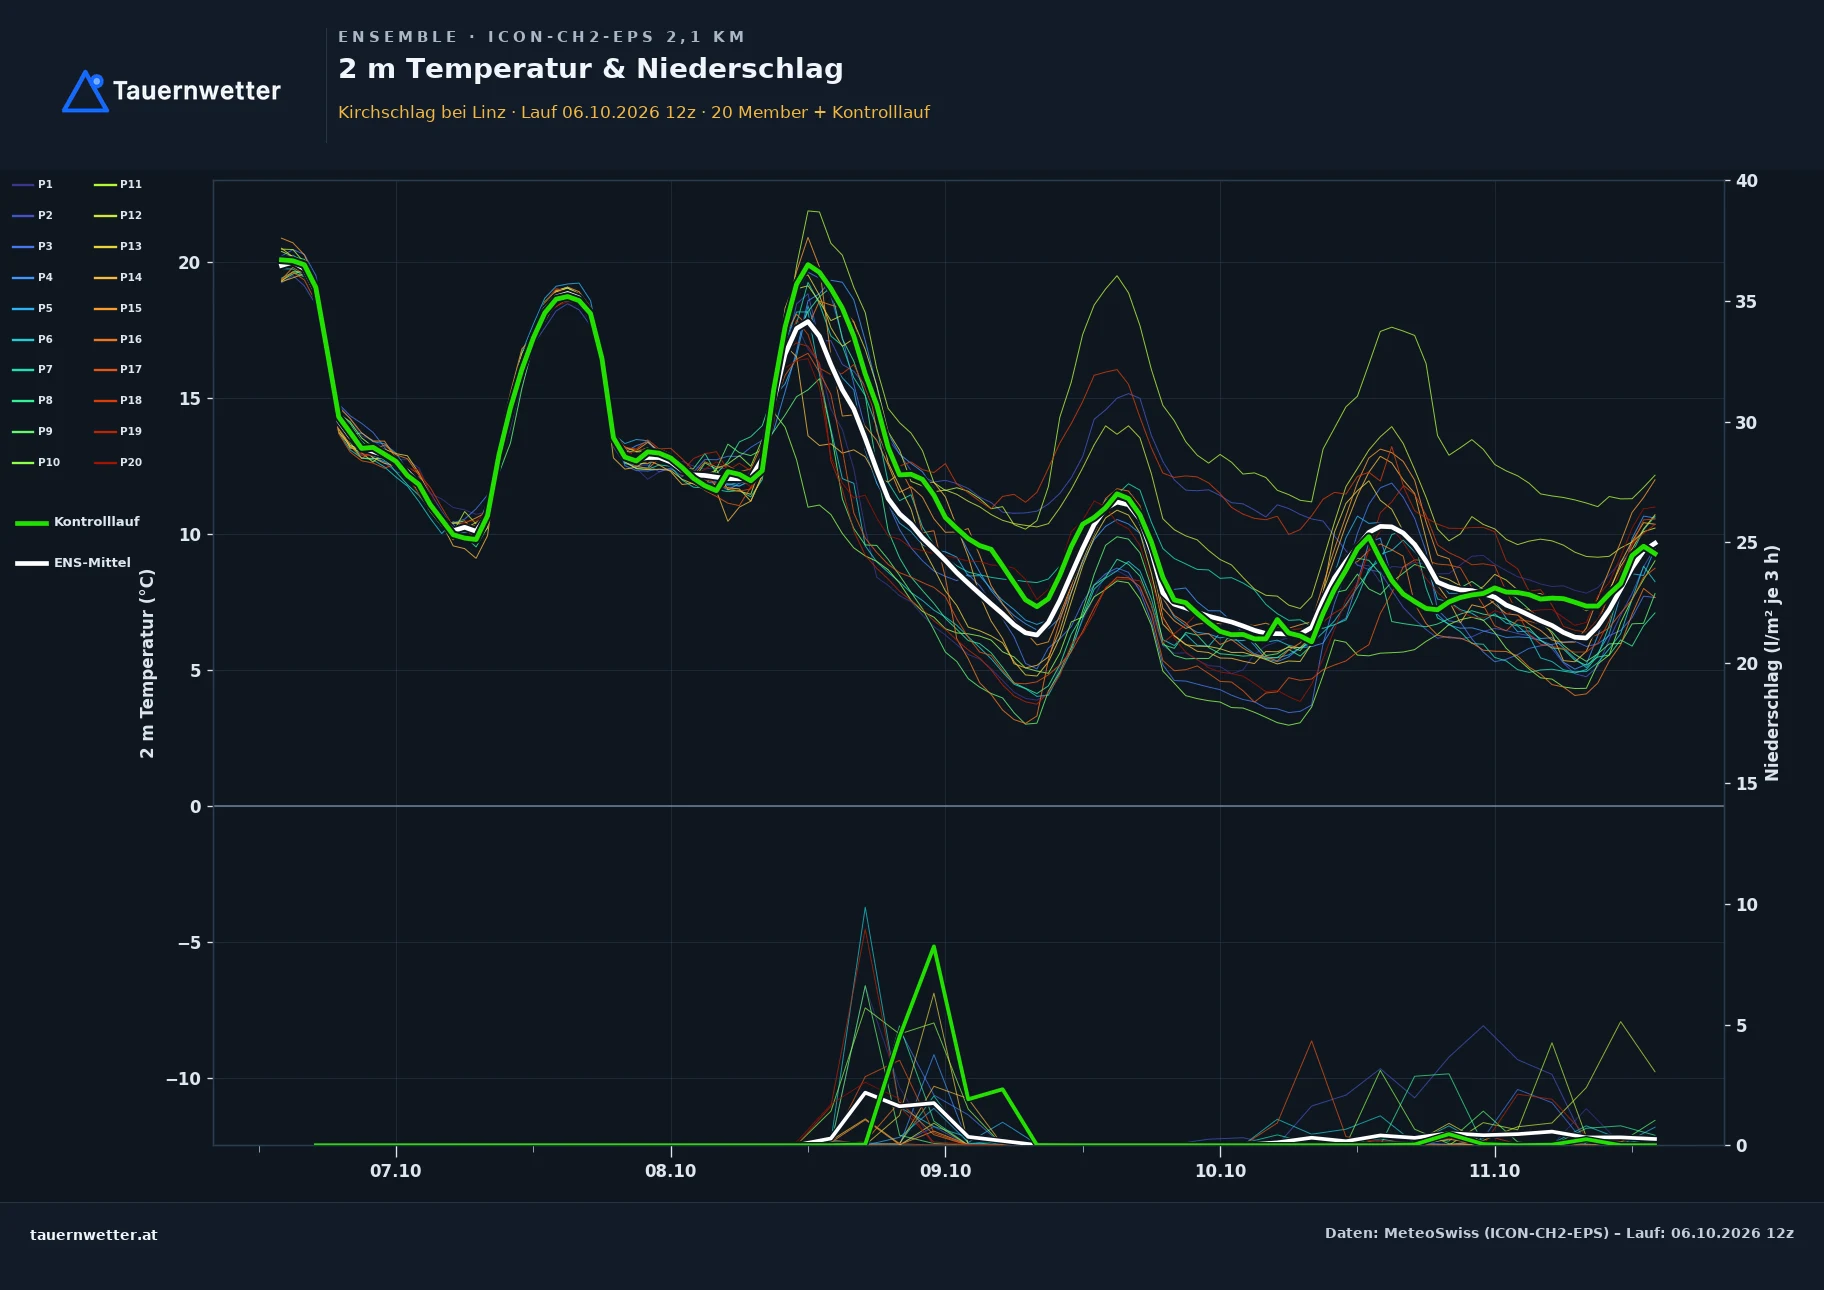The width and height of the screenshot is (1824, 1290).
Task: Click the 07.10 date axis label
Action: tap(396, 1171)
